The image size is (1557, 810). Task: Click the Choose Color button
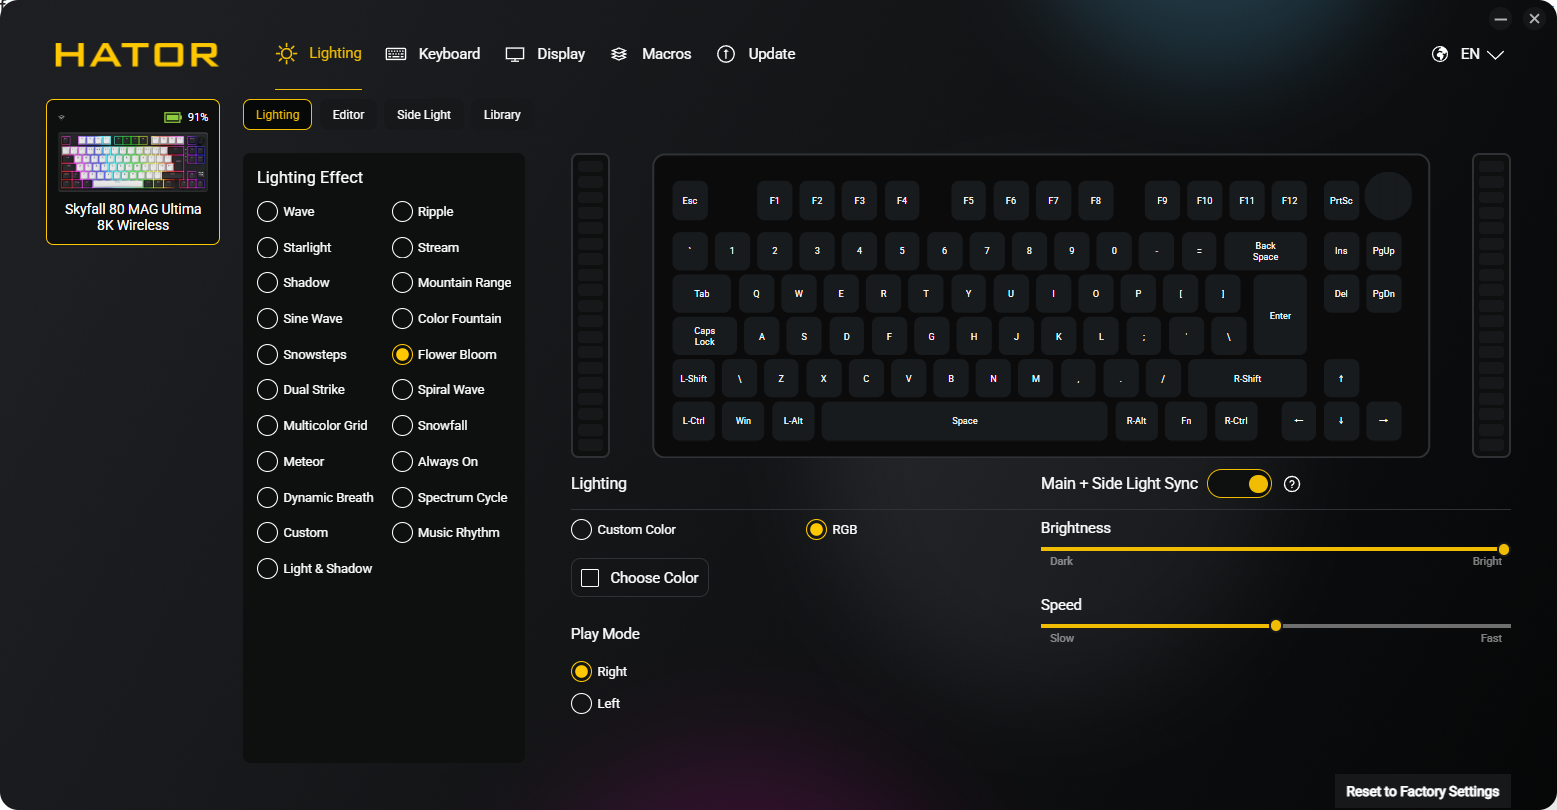pos(640,578)
